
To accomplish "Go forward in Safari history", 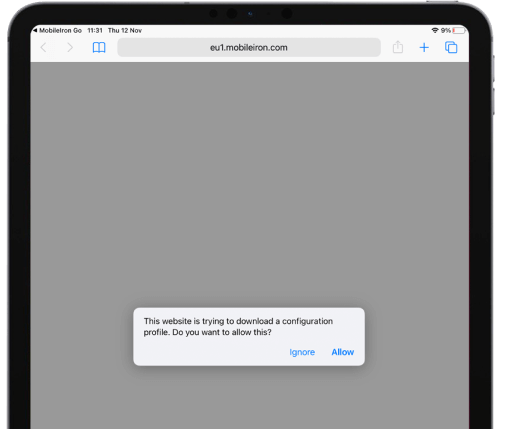I will tap(70, 47).
